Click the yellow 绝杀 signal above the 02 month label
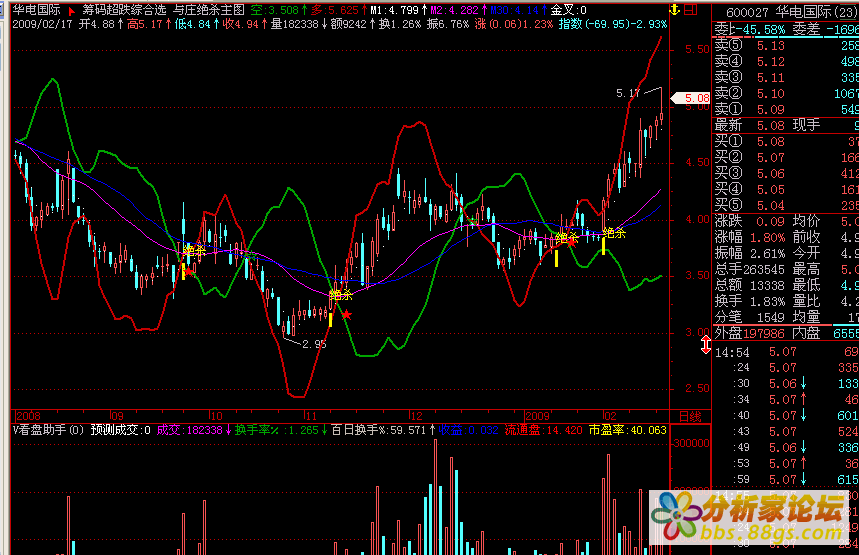Image resolution: width=859 pixels, height=555 pixels. (x=614, y=233)
